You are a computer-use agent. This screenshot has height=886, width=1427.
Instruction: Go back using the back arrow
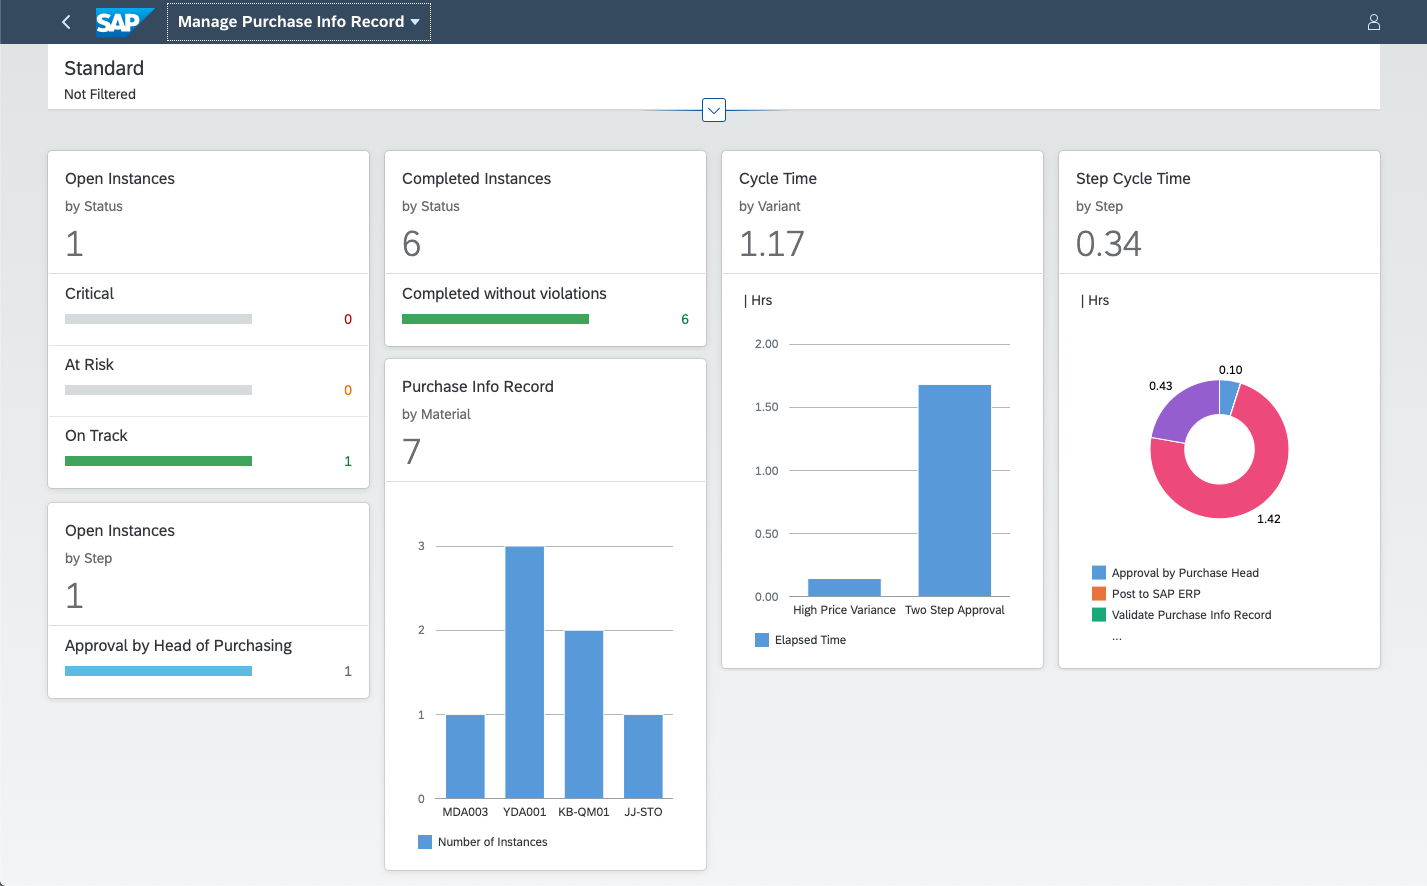[66, 22]
